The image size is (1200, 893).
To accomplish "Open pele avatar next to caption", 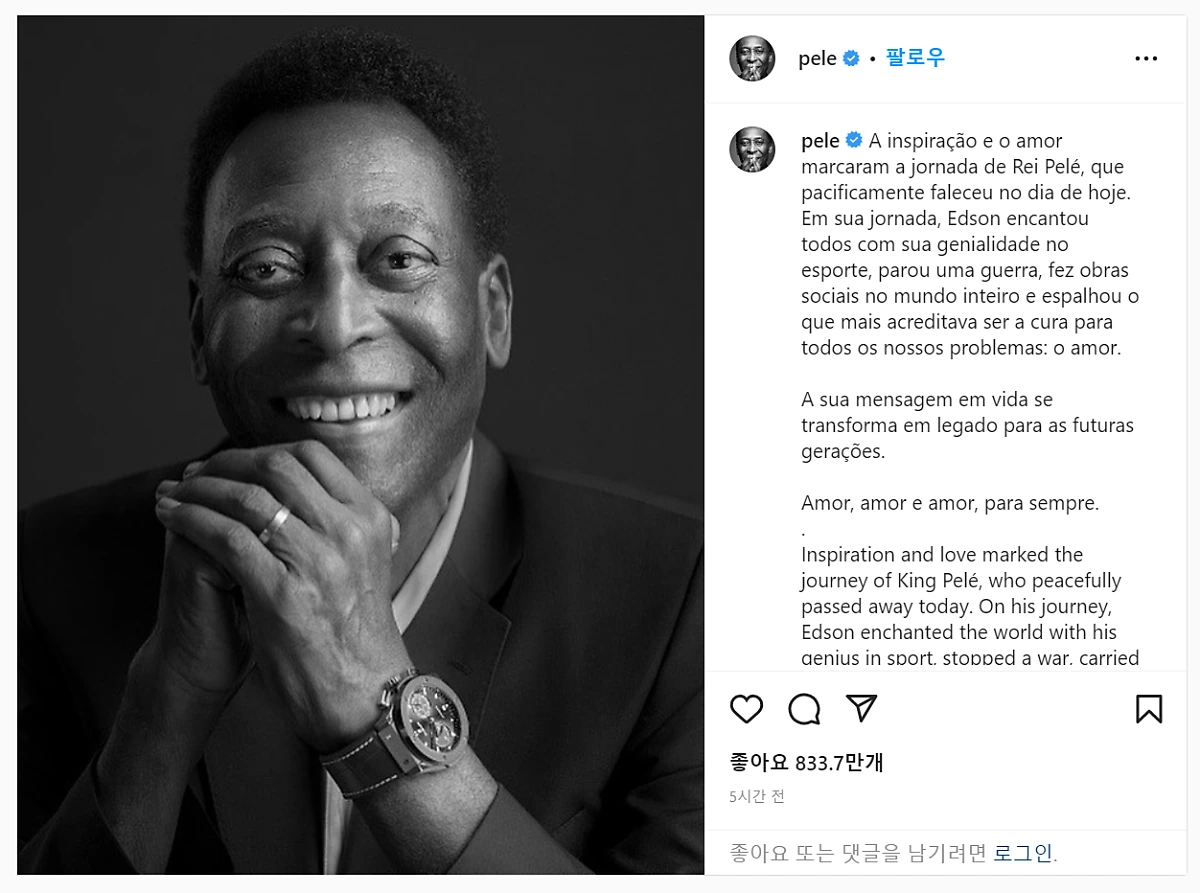I will pos(752,149).
